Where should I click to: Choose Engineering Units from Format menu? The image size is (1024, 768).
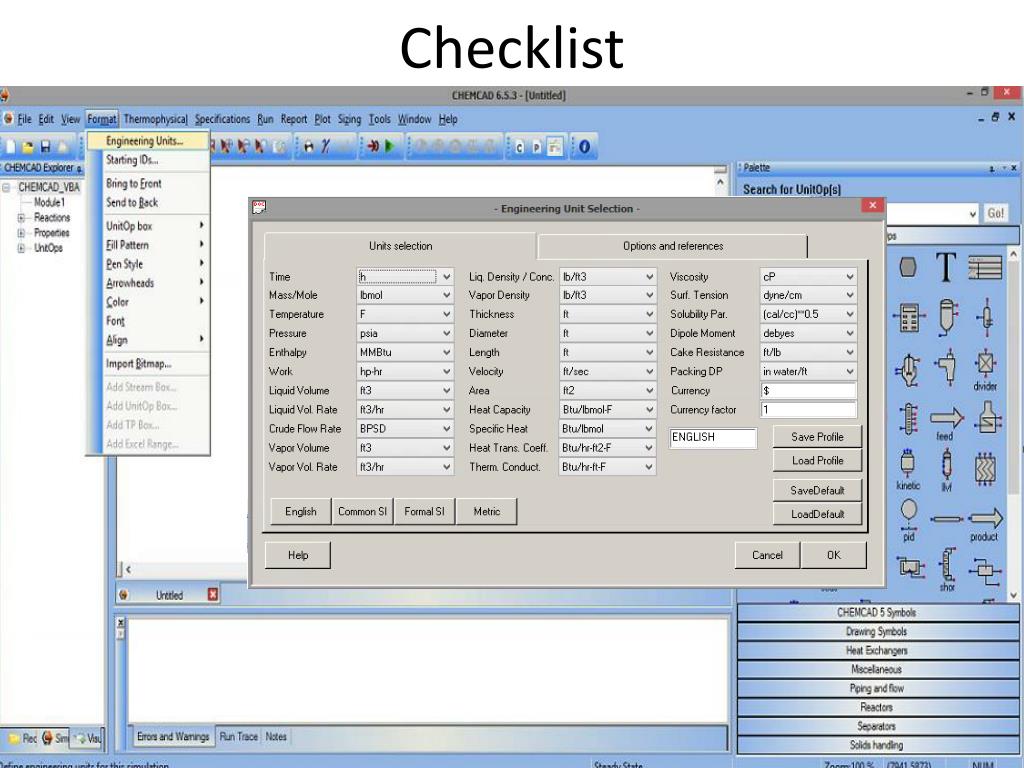(x=148, y=141)
